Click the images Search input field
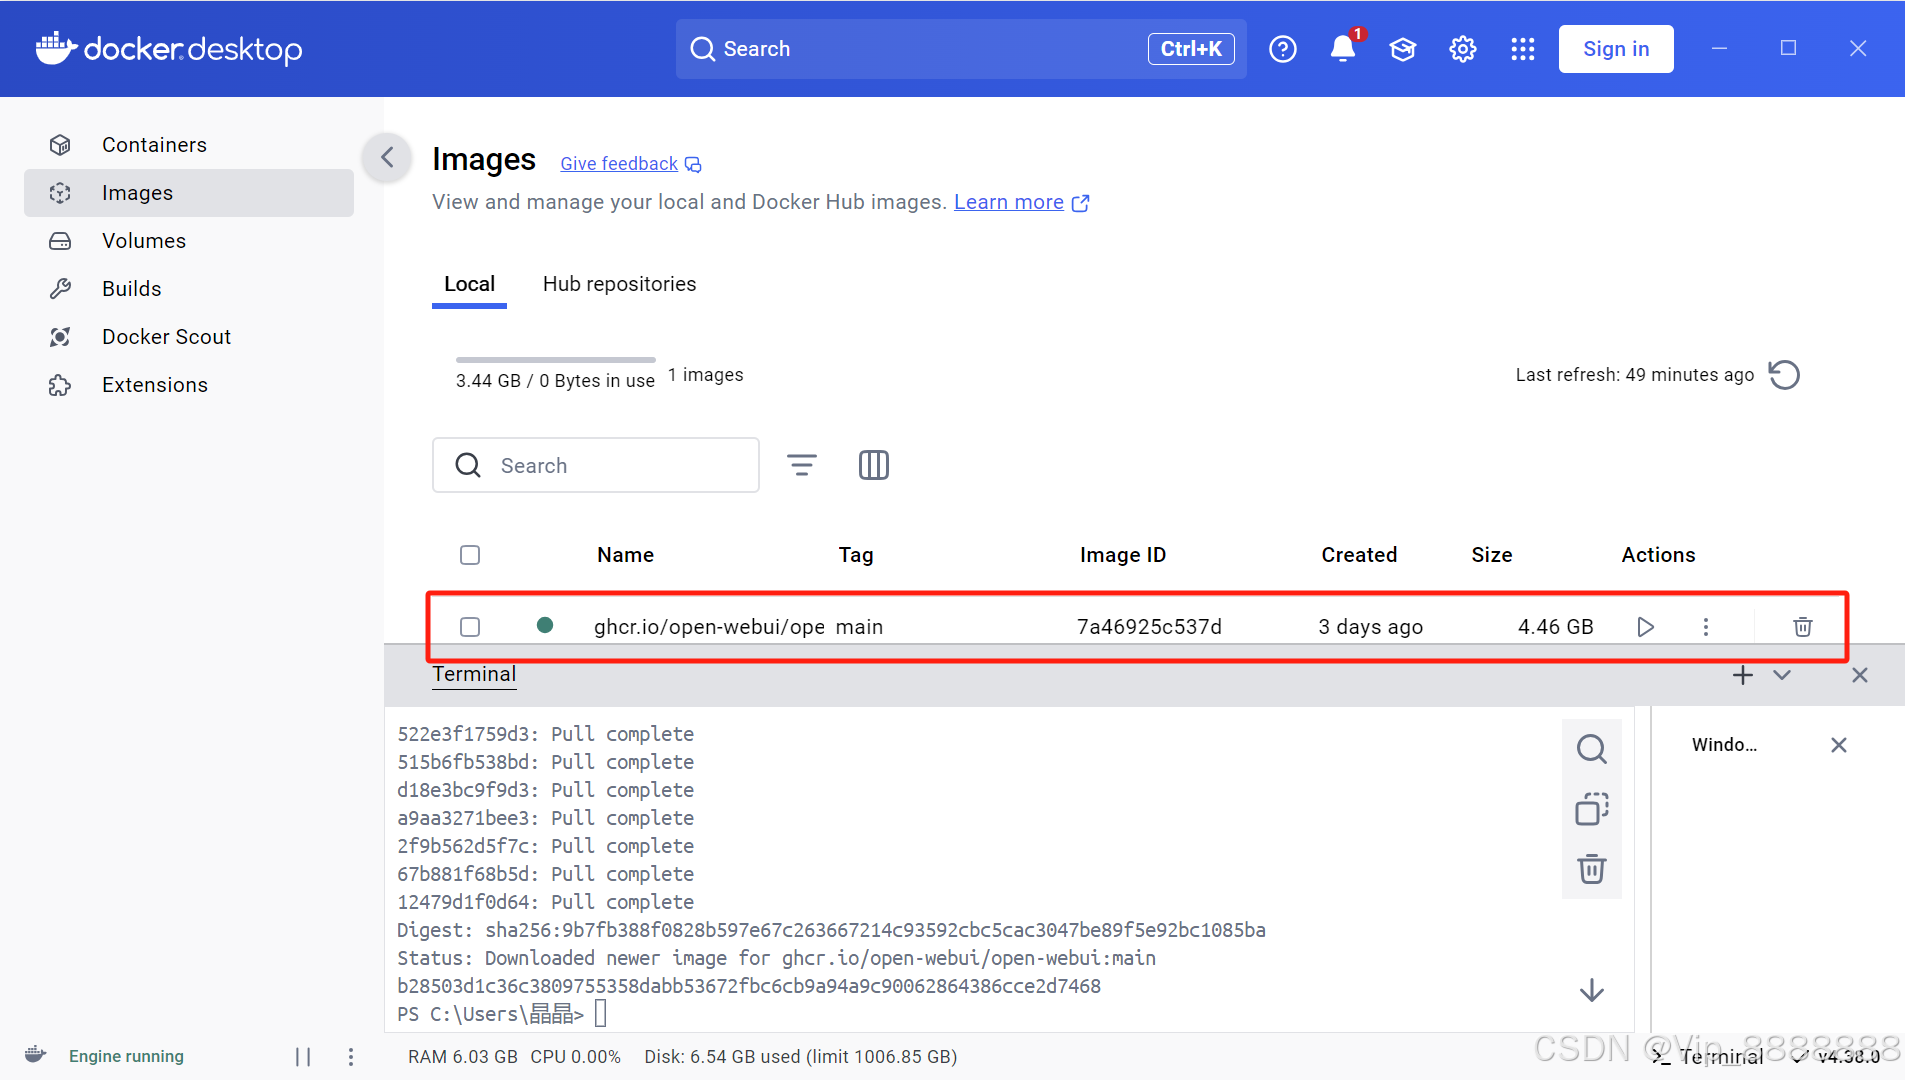1905x1080 pixels. coord(596,465)
